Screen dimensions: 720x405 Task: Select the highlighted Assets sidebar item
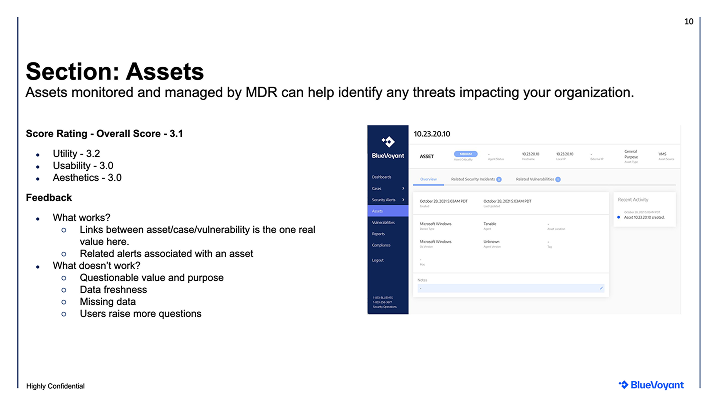pos(388,211)
